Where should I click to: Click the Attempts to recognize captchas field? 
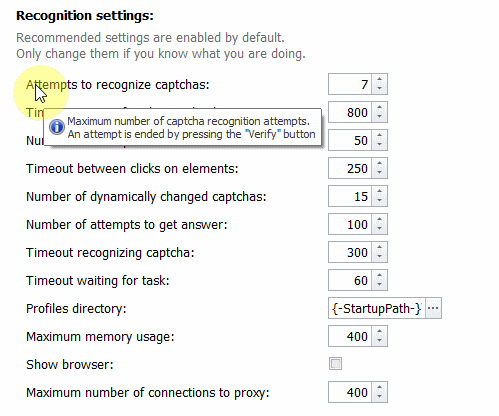(350, 84)
